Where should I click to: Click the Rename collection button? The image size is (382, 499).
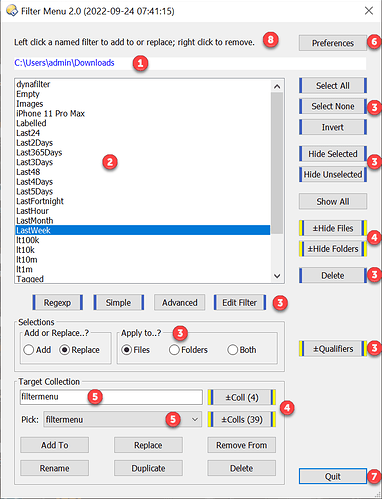pyautogui.click(x=54, y=468)
